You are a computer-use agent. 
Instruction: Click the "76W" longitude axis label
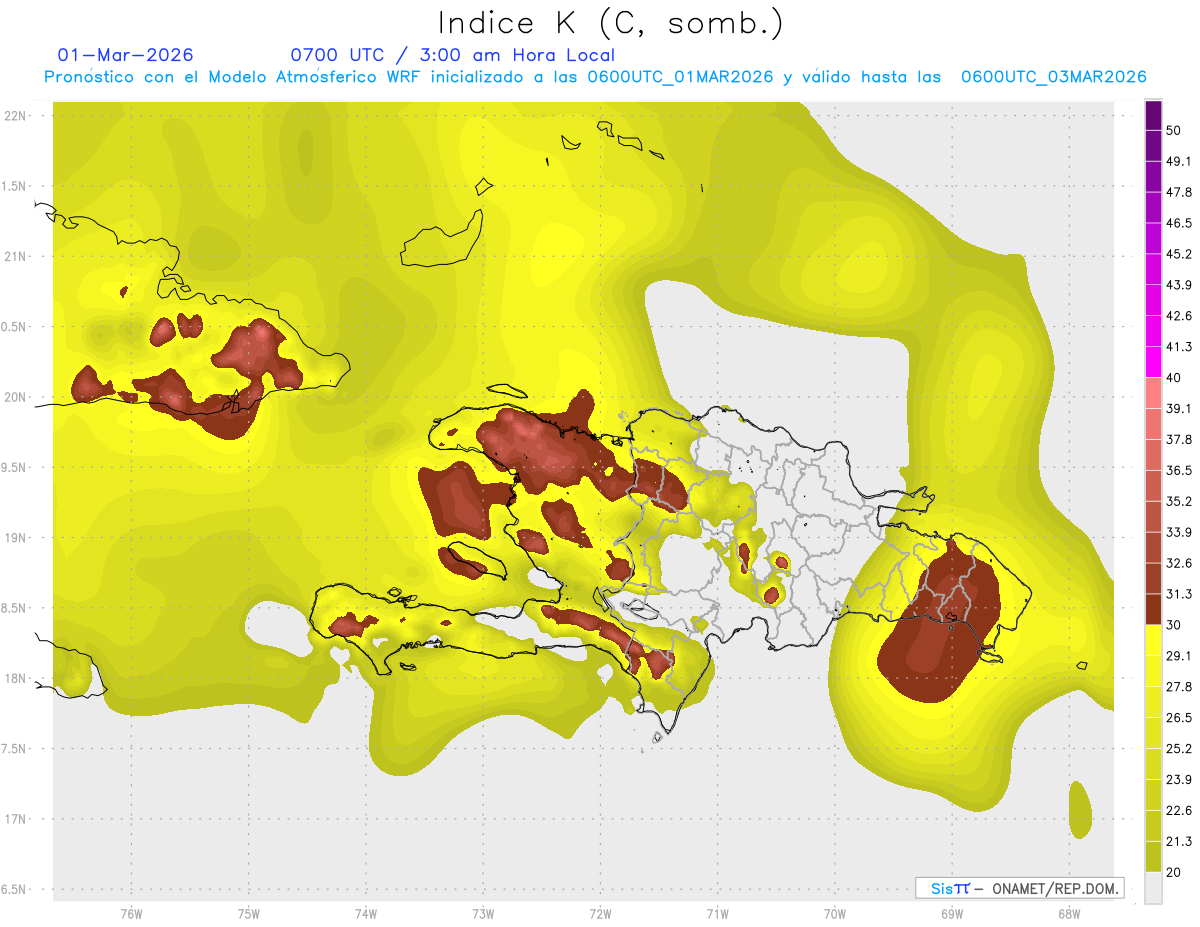[131, 913]
